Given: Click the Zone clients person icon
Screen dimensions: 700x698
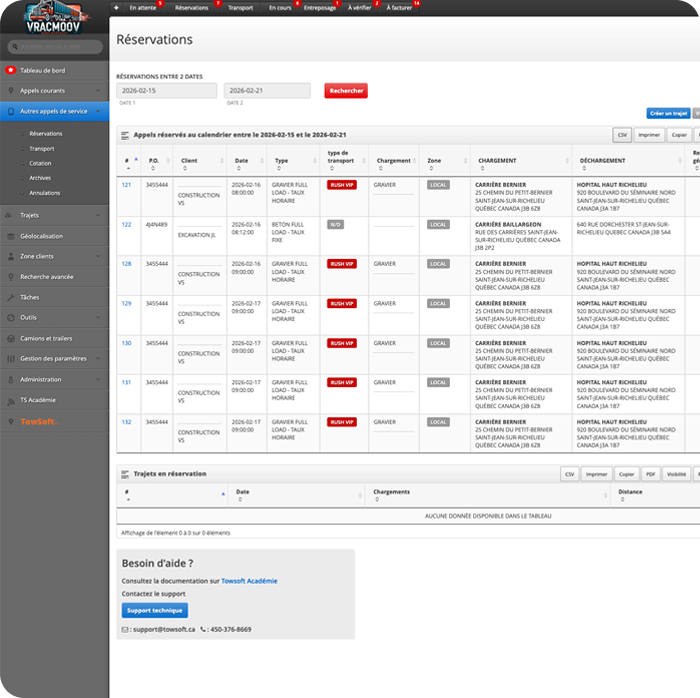Looking at the screenshot, I should pos(11,256).
